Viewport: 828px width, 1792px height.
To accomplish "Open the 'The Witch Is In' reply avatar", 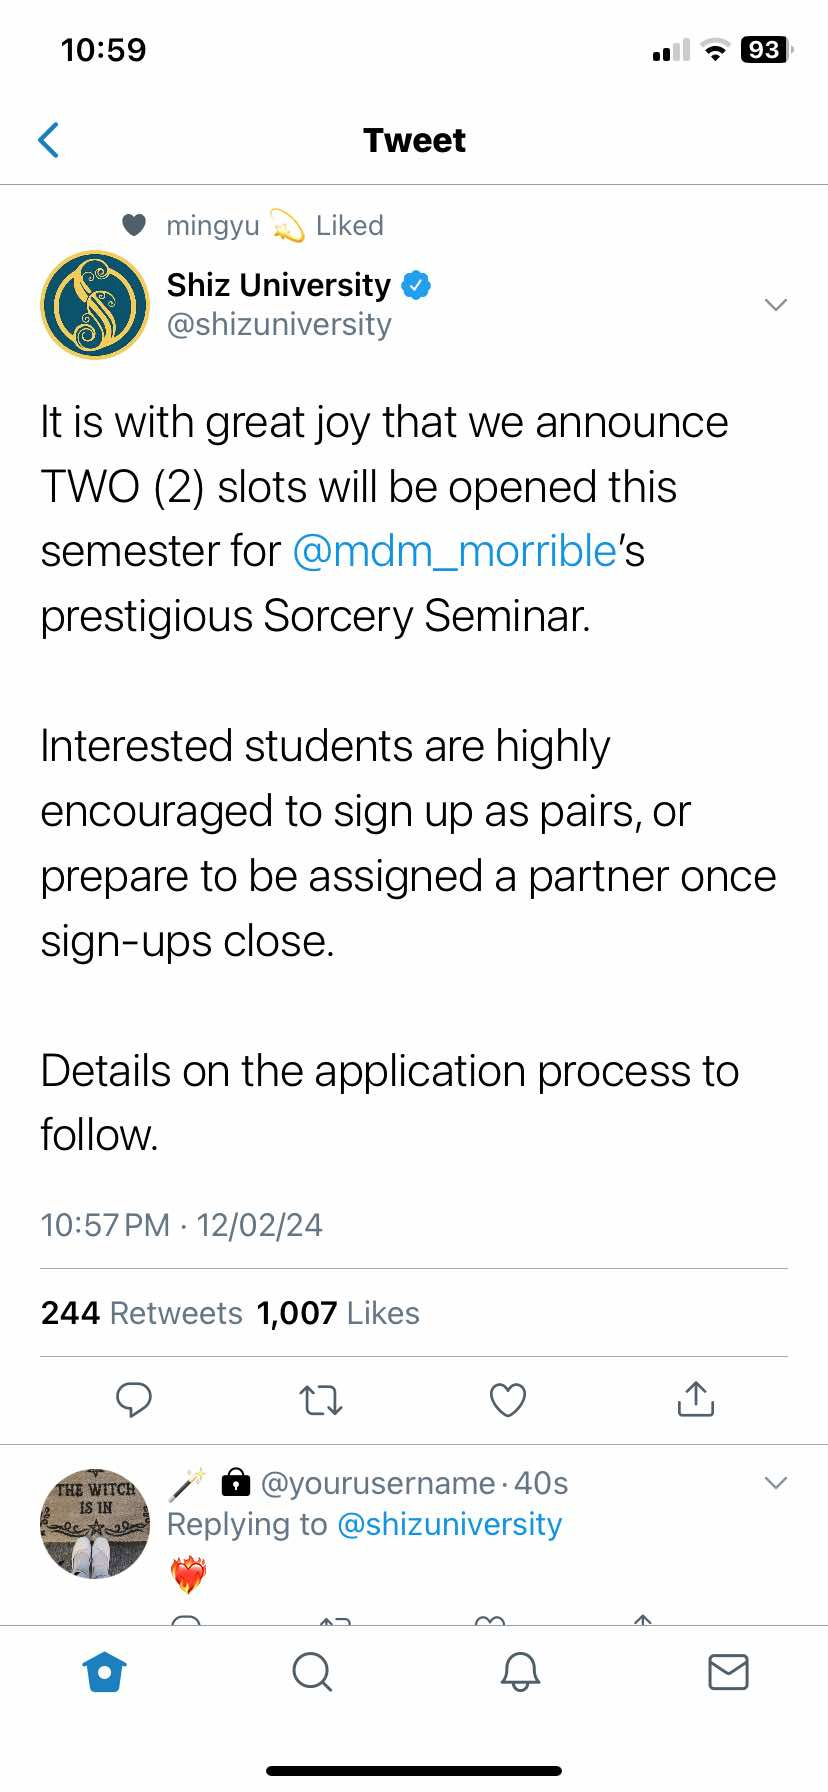I will pyautogui.click(x=95, y=1524).
